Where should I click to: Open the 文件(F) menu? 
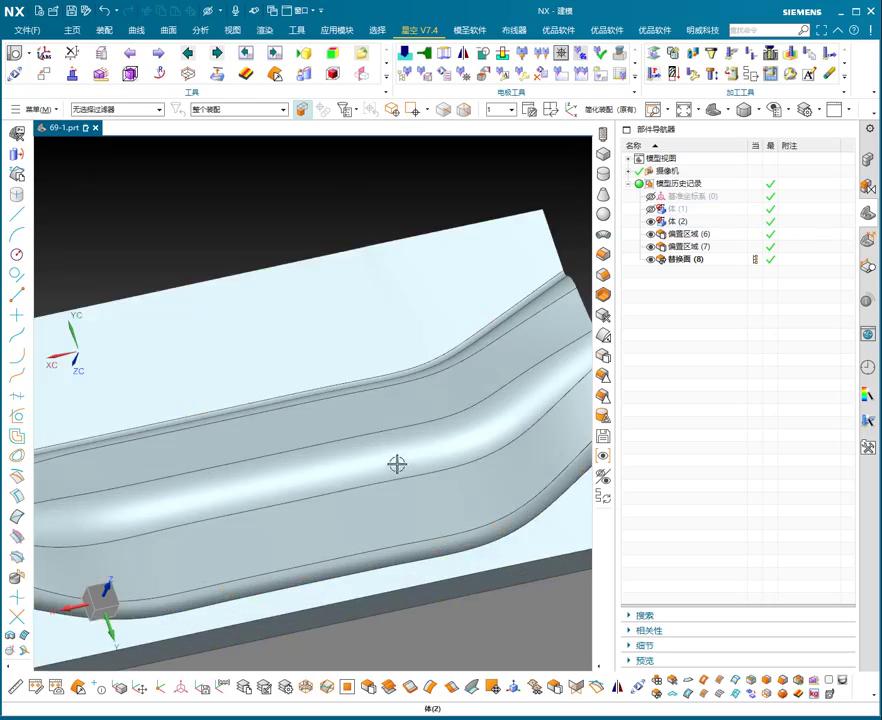click(27, 30)
